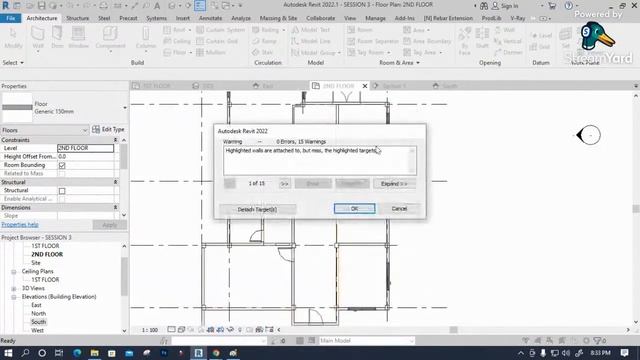The image size is (640, 360).
Task: Collapse the Elevations (Building Elevation) node
Action: pos(13,297)
